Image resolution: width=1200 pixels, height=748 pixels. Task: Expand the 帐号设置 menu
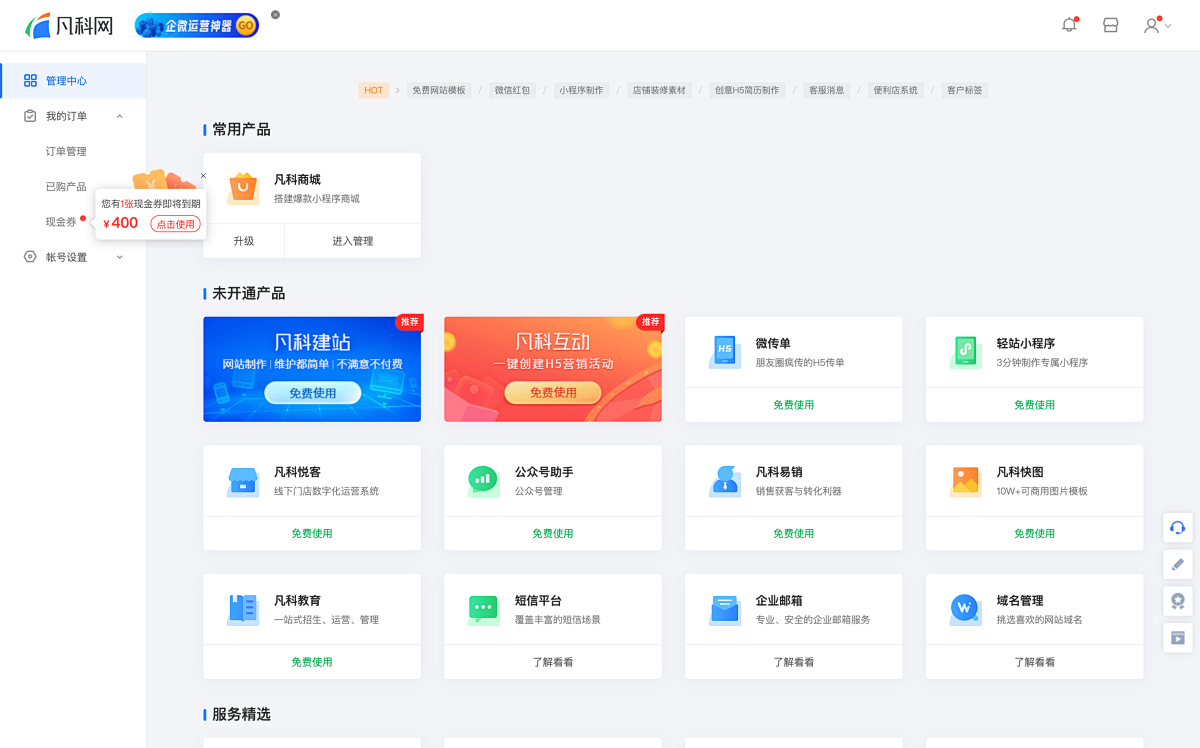120,257
